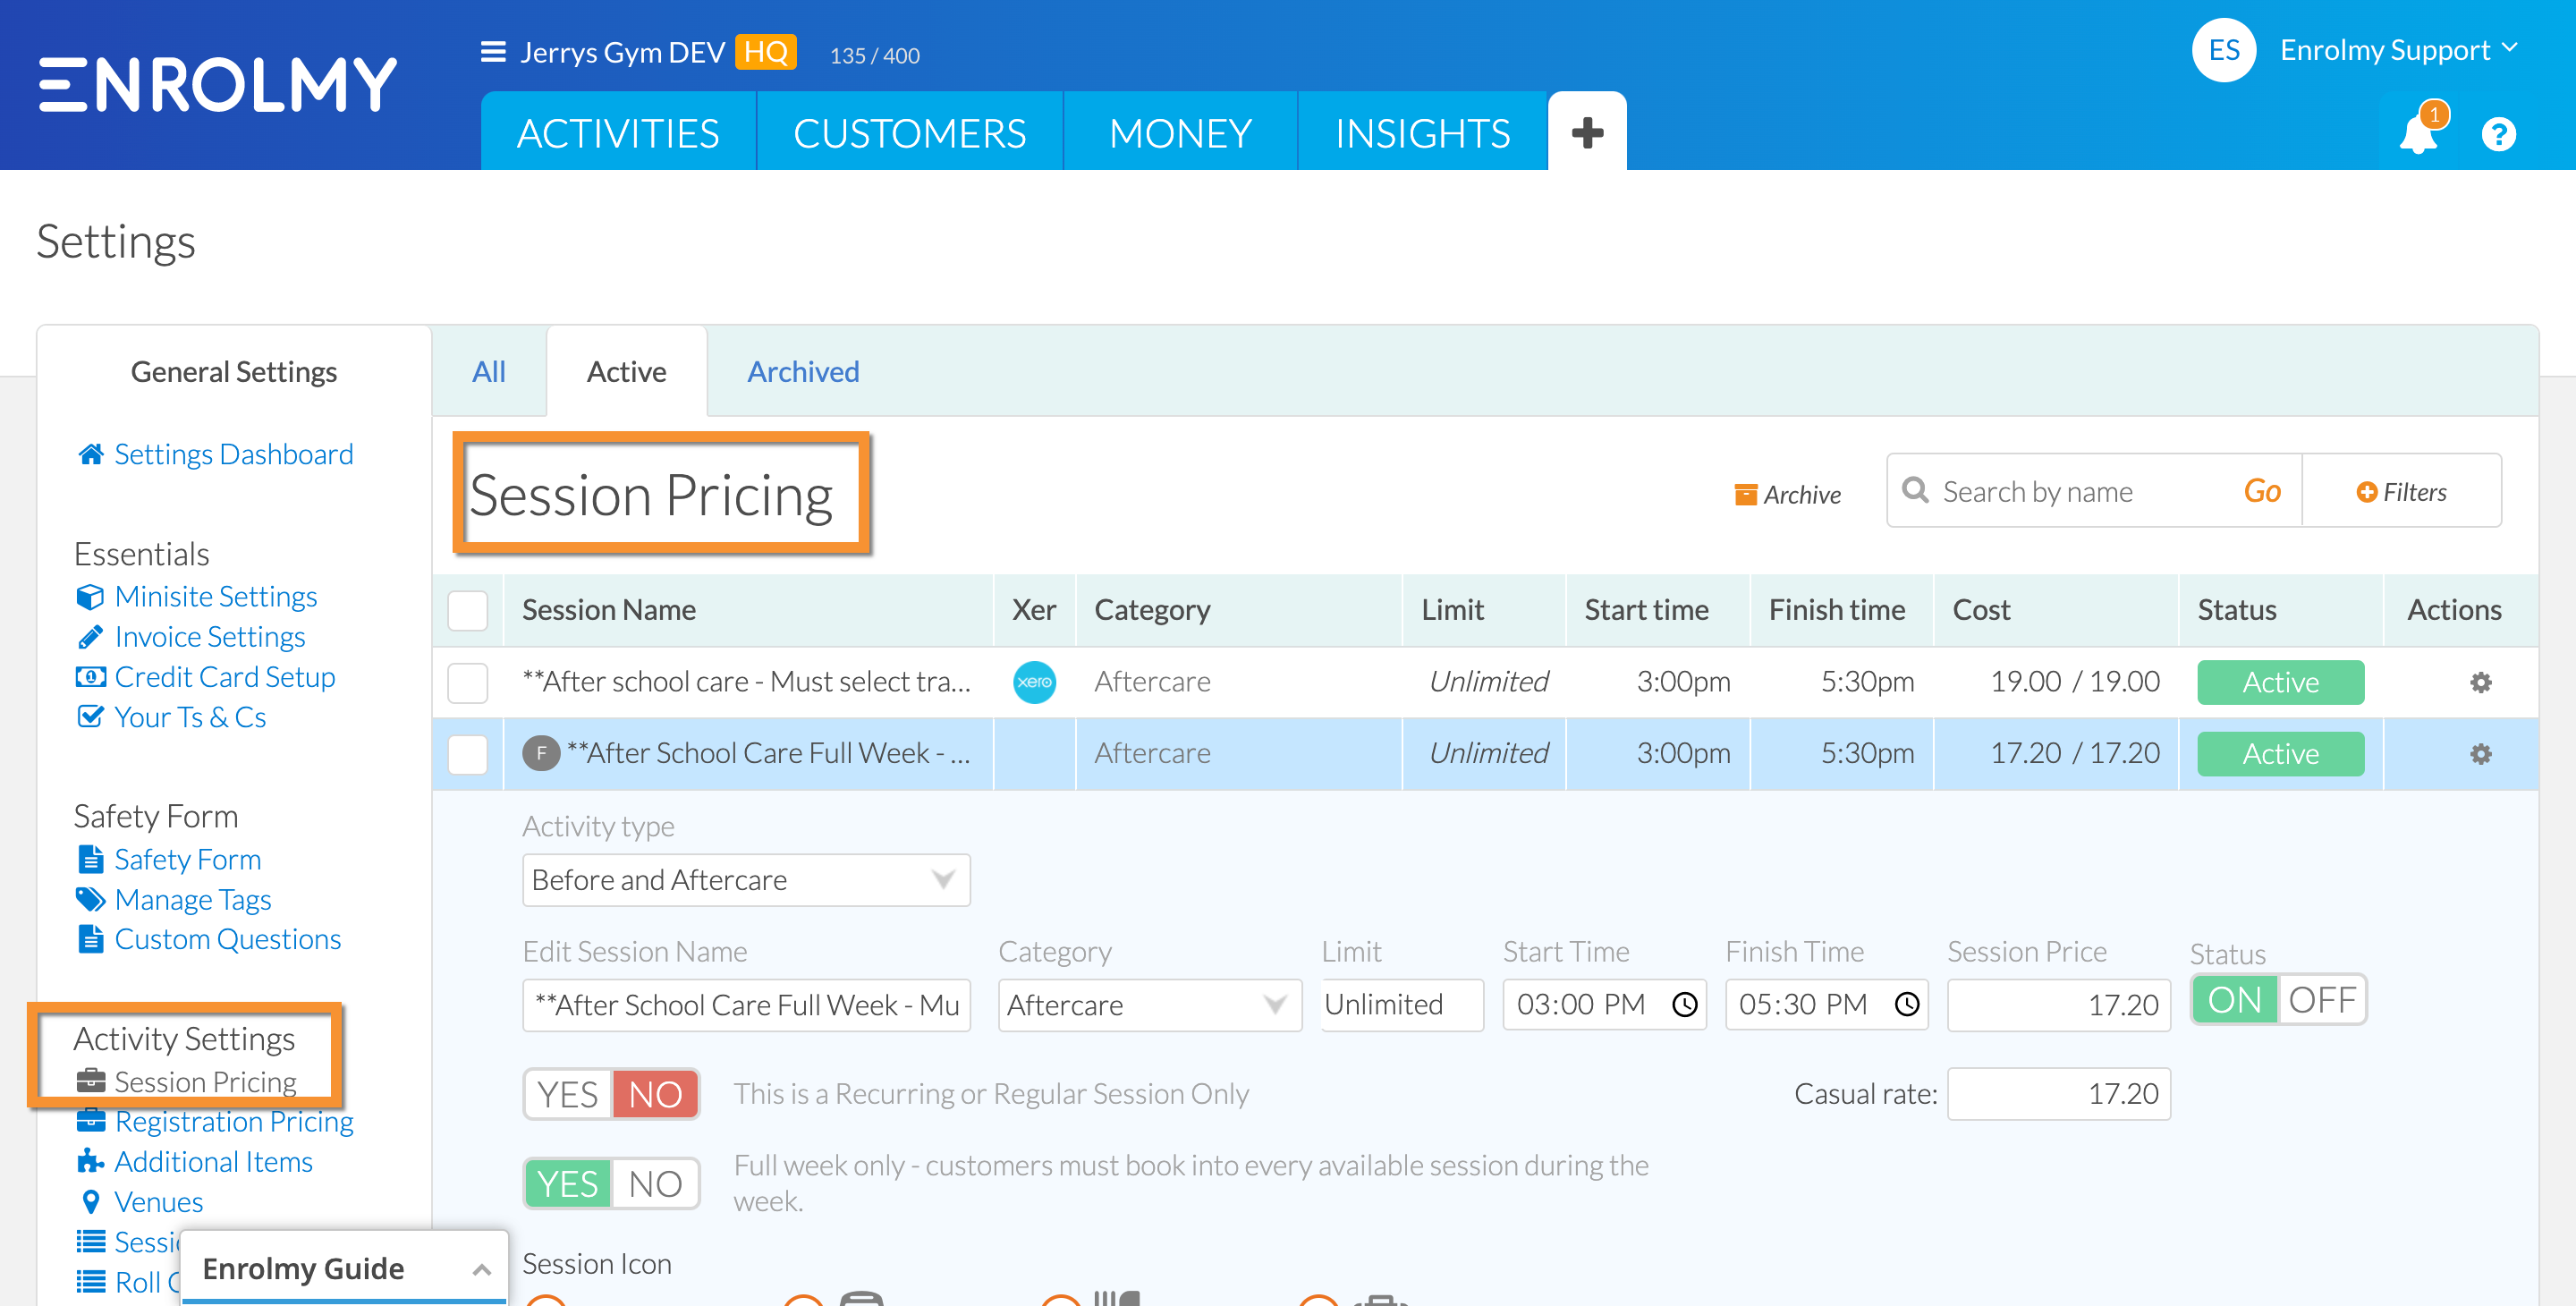Open the notifications bell
2576x1306 pixels.
[x=2417, y=133]
